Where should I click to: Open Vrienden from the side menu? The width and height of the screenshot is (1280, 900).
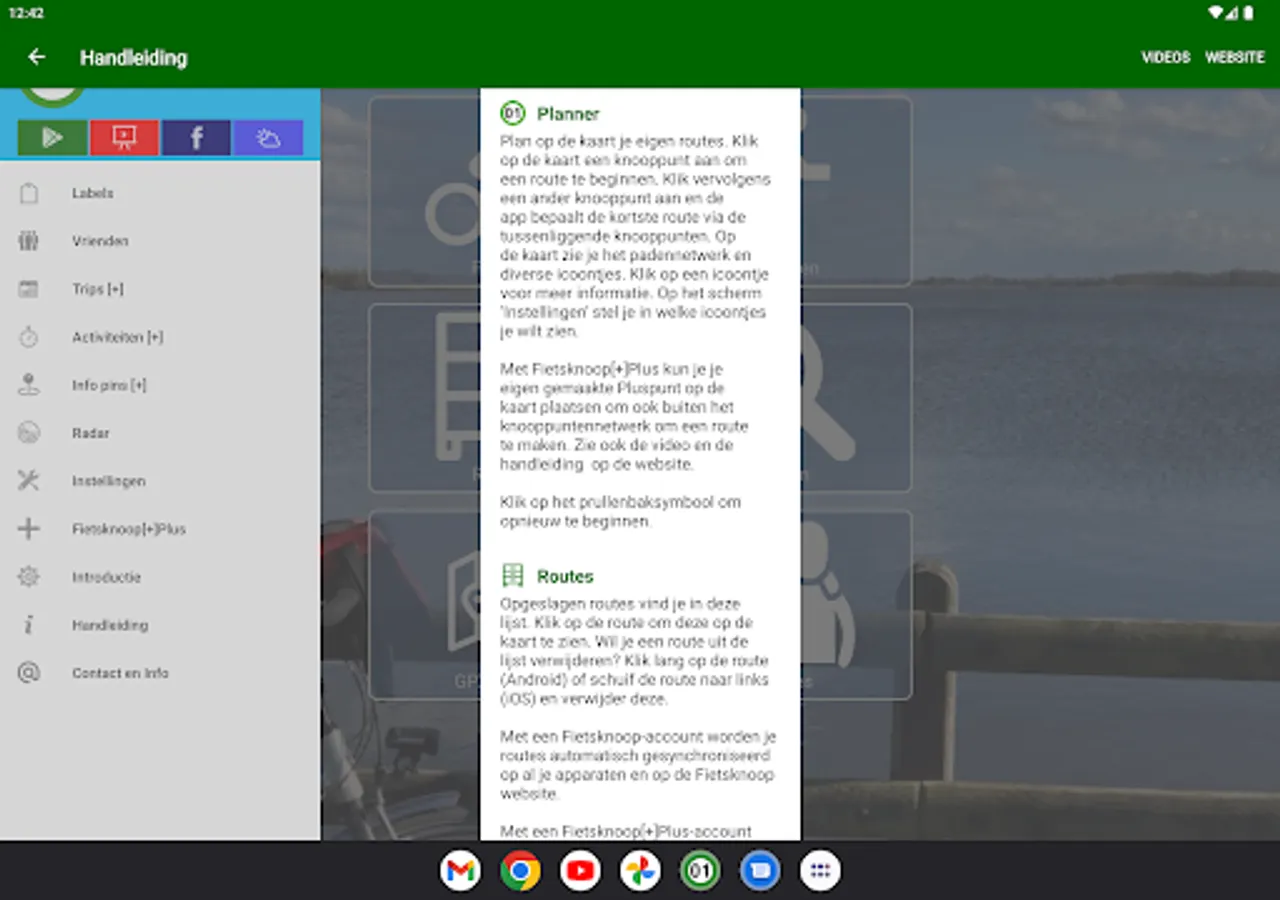click(x=160, y=241)
